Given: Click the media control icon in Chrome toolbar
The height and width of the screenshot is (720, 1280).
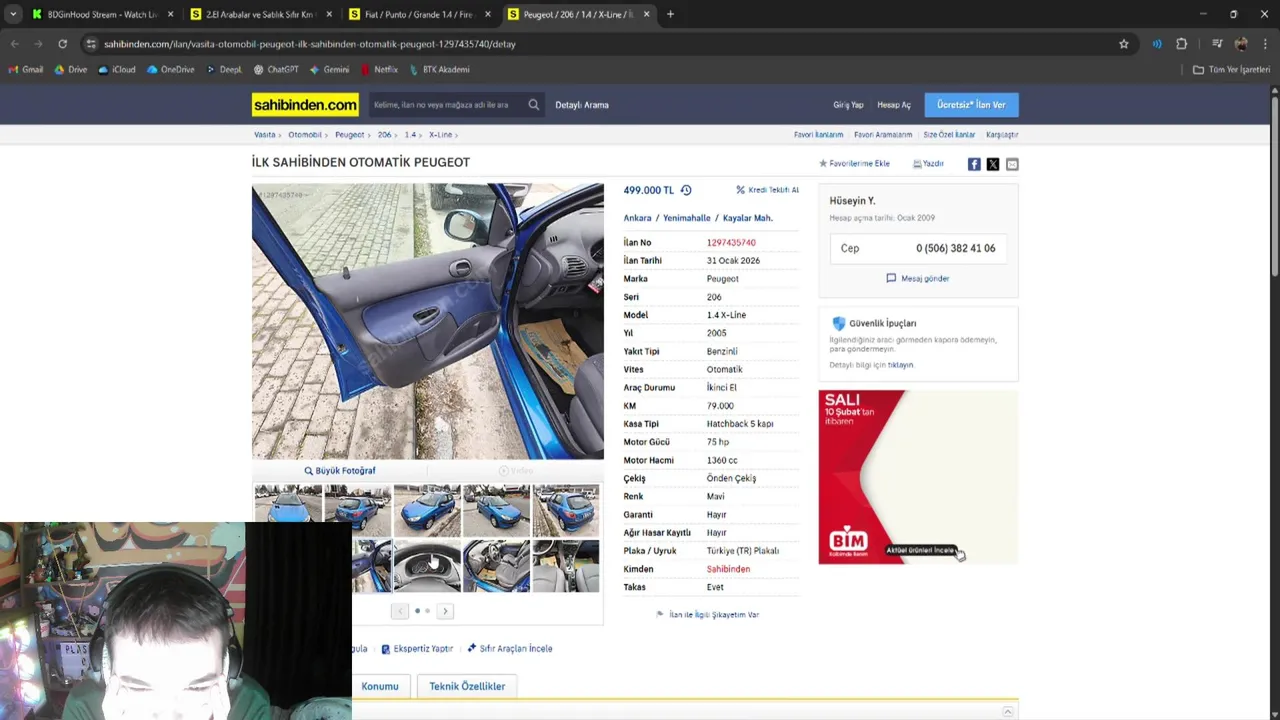Looking at the screenshot, I should pos(1217,44).
